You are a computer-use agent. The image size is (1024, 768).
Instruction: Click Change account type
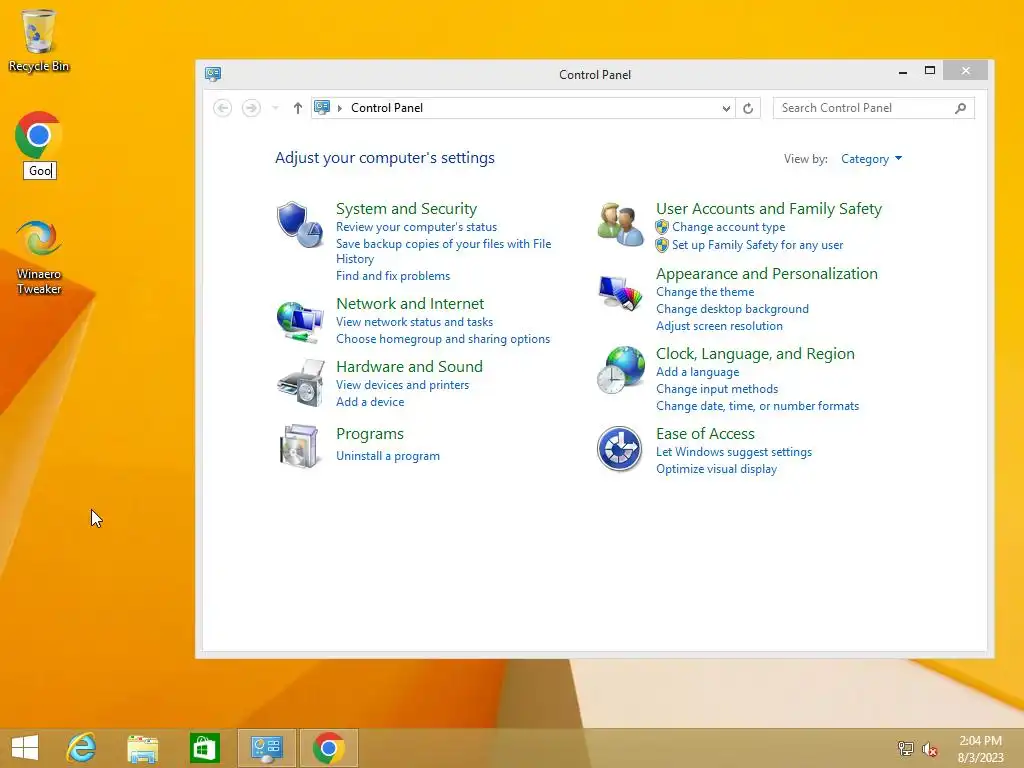(728, 227)
